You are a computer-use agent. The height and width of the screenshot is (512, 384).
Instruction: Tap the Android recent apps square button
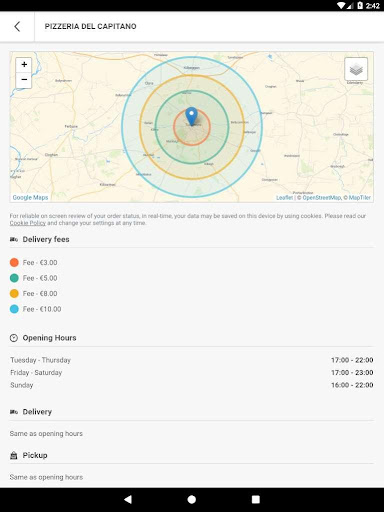click(256, 499)
